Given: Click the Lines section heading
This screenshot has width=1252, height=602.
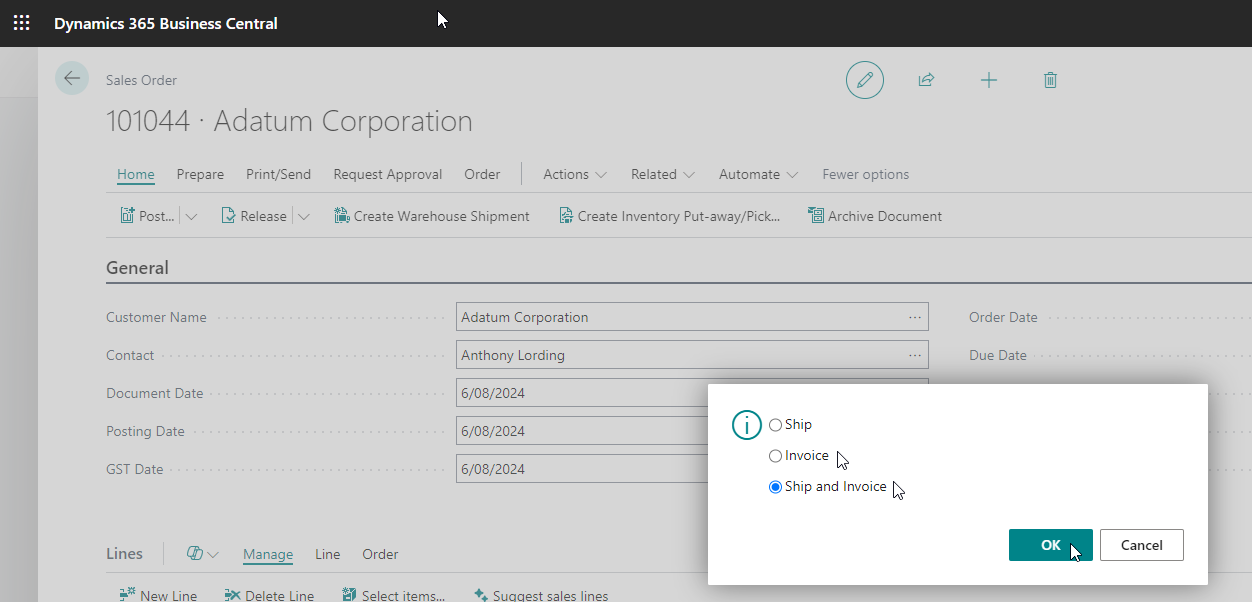Looking at the screenshot, I should pyautogui.click(x=124, y=554).
